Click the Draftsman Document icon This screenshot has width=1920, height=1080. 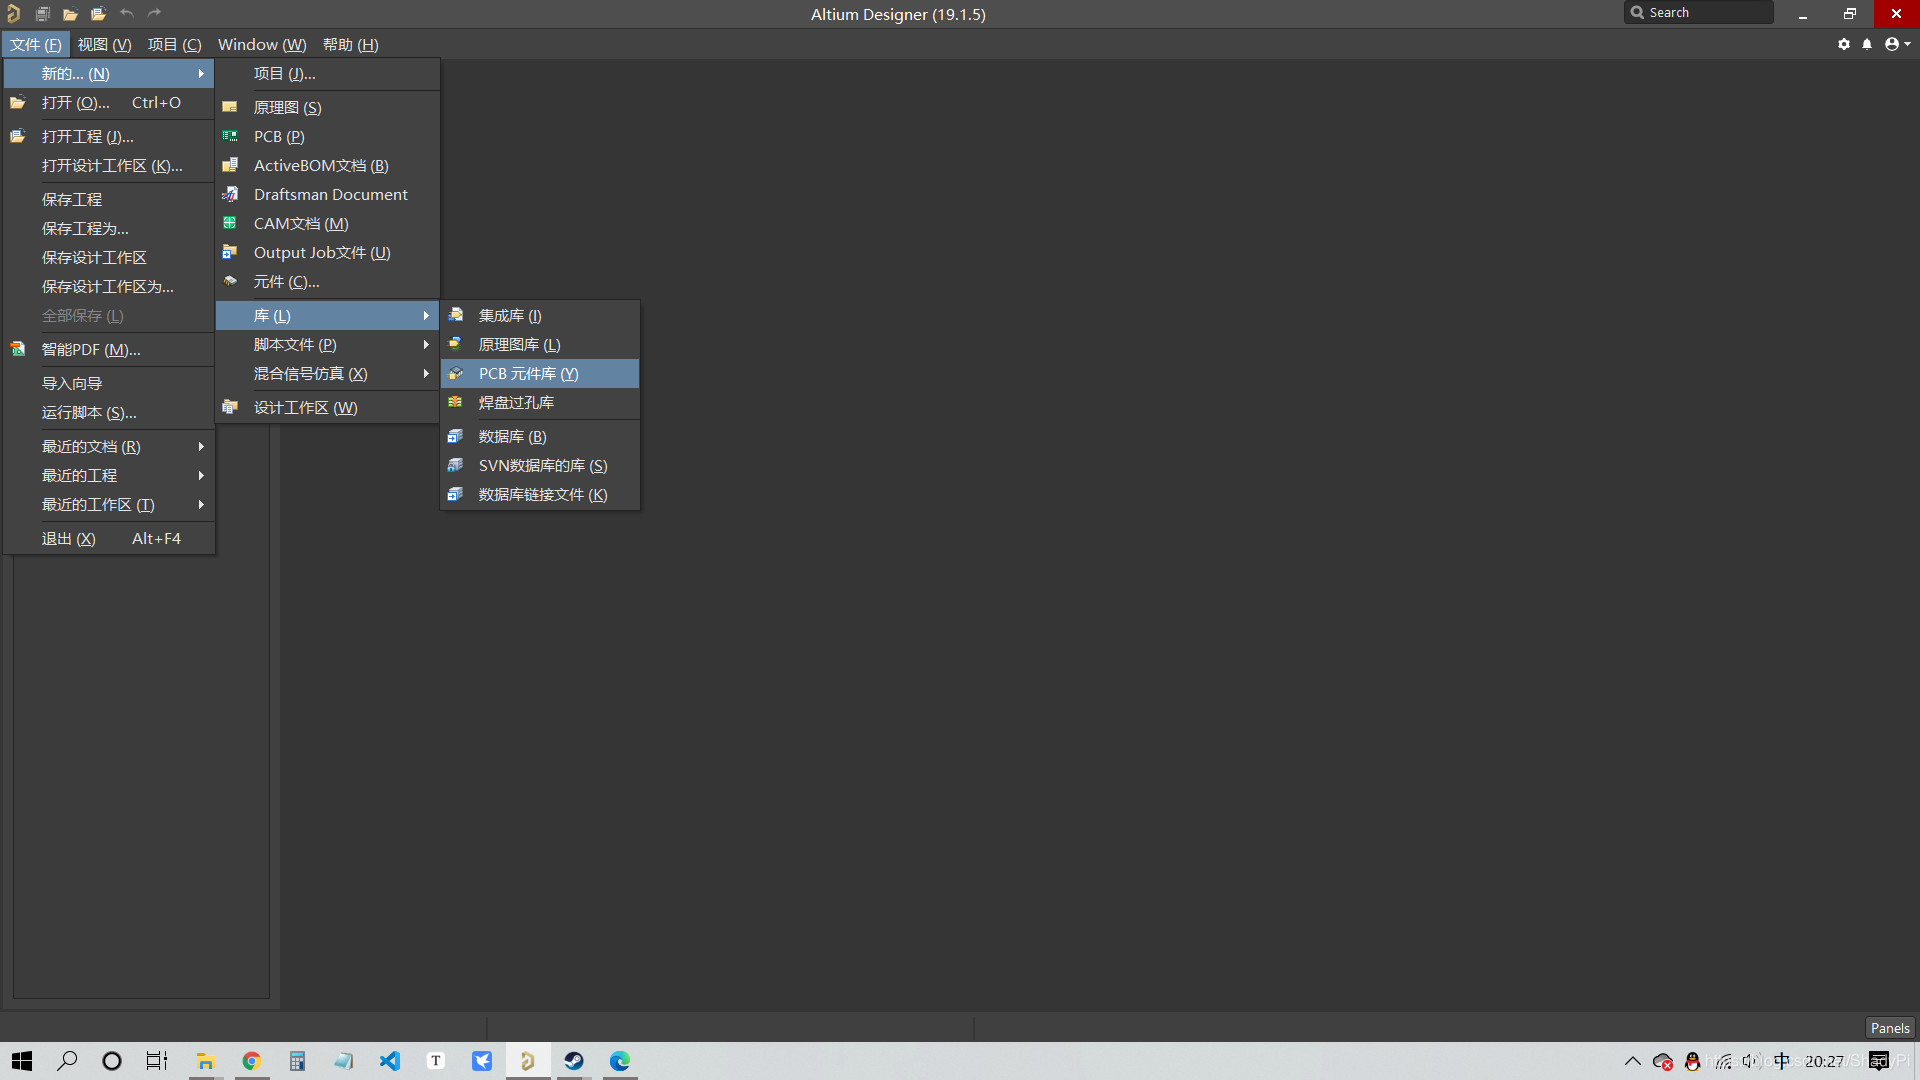point(230,194)
